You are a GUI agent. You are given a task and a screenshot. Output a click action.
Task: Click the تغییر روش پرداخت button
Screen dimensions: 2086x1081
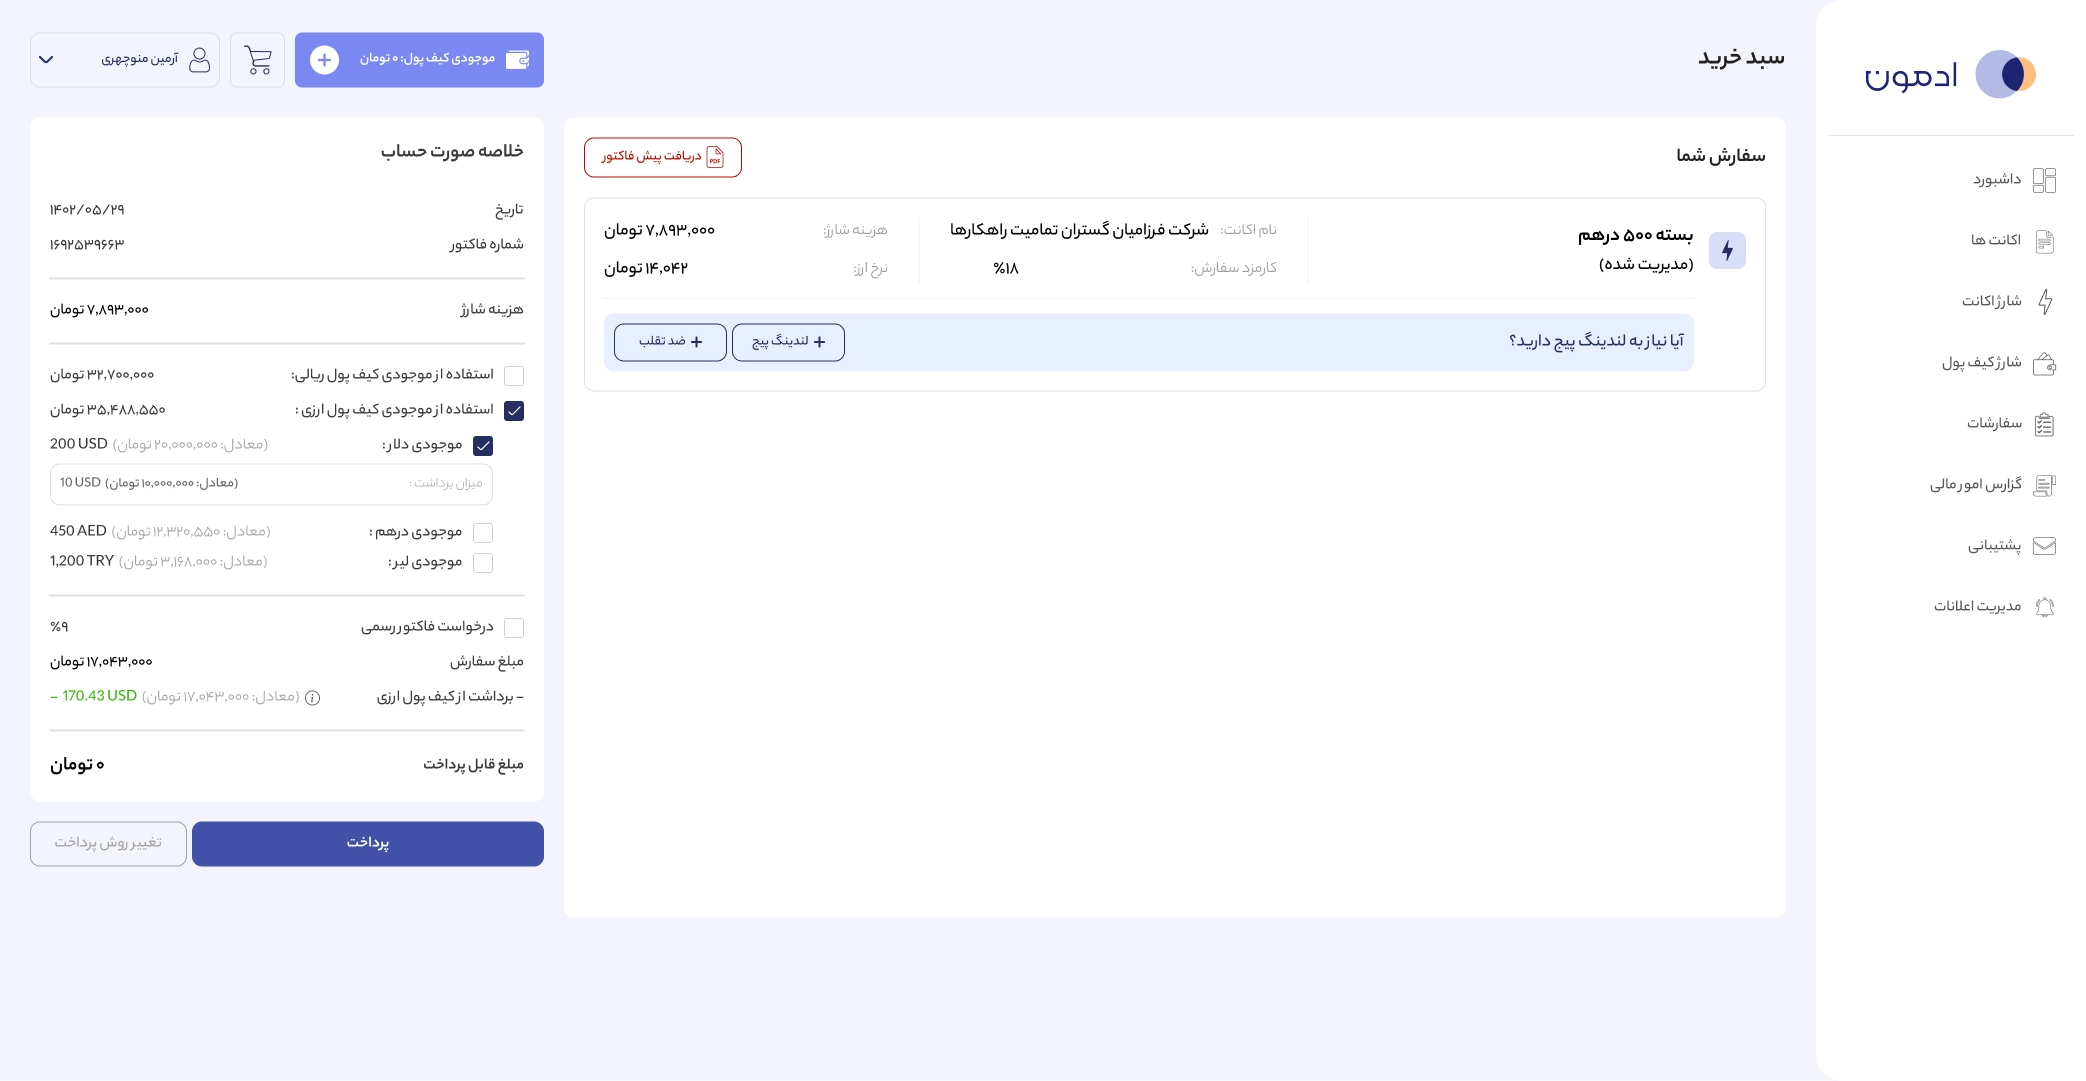[x=108, y=844]
